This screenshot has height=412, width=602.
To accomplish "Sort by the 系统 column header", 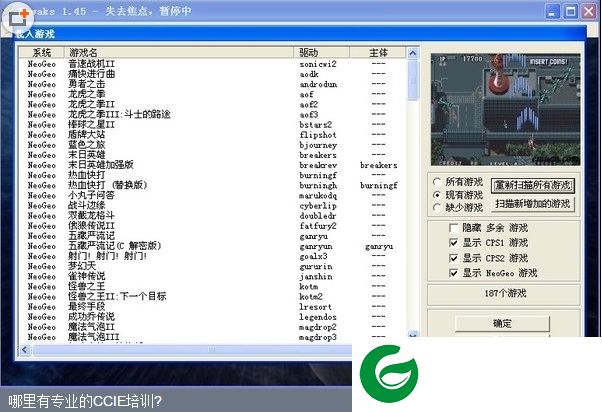I will pos(41,53).
